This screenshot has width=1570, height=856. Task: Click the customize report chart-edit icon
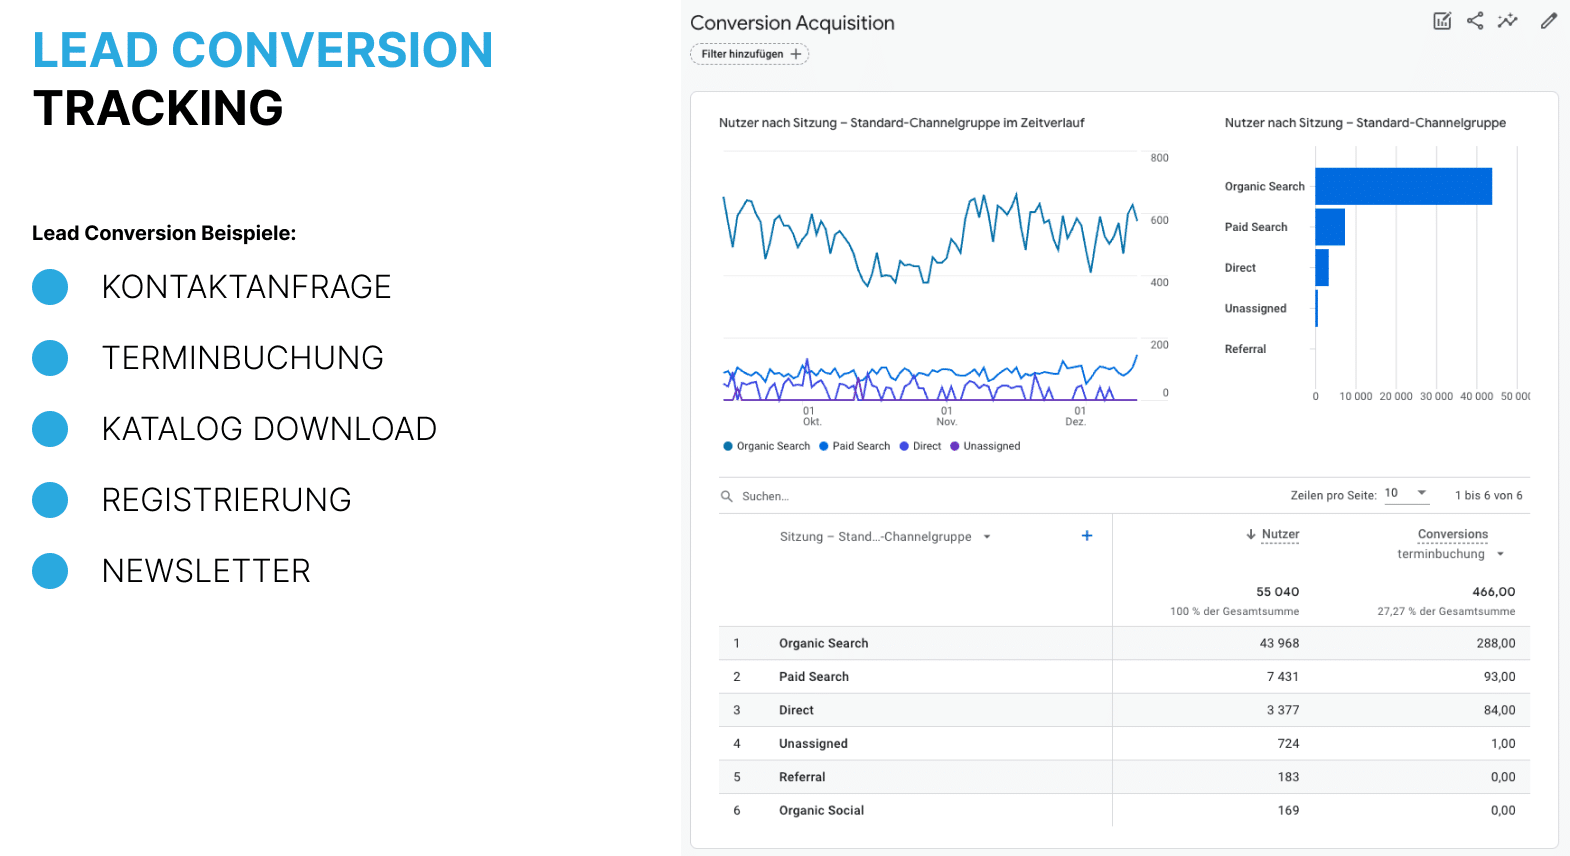tap(1441, 21)
